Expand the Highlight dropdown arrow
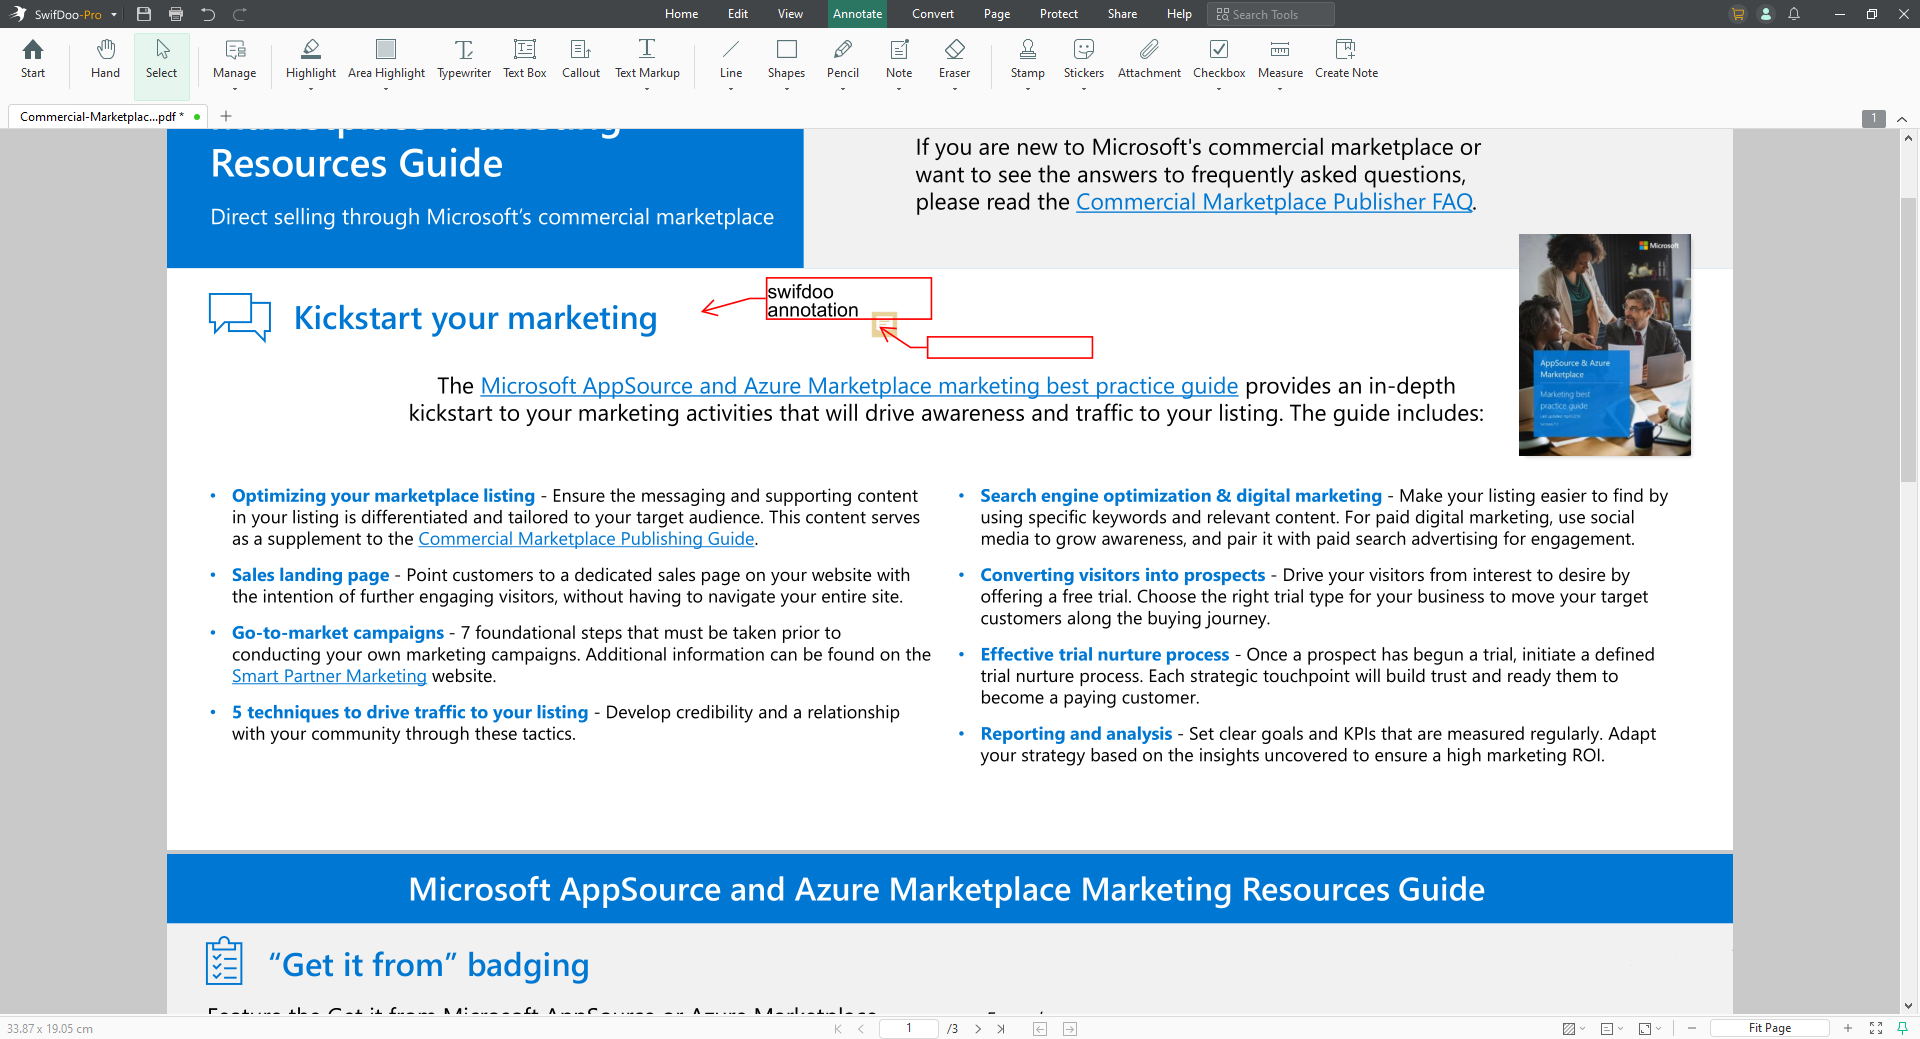The height and width of the screenshot is (1039, 1920). pos(311,89)
